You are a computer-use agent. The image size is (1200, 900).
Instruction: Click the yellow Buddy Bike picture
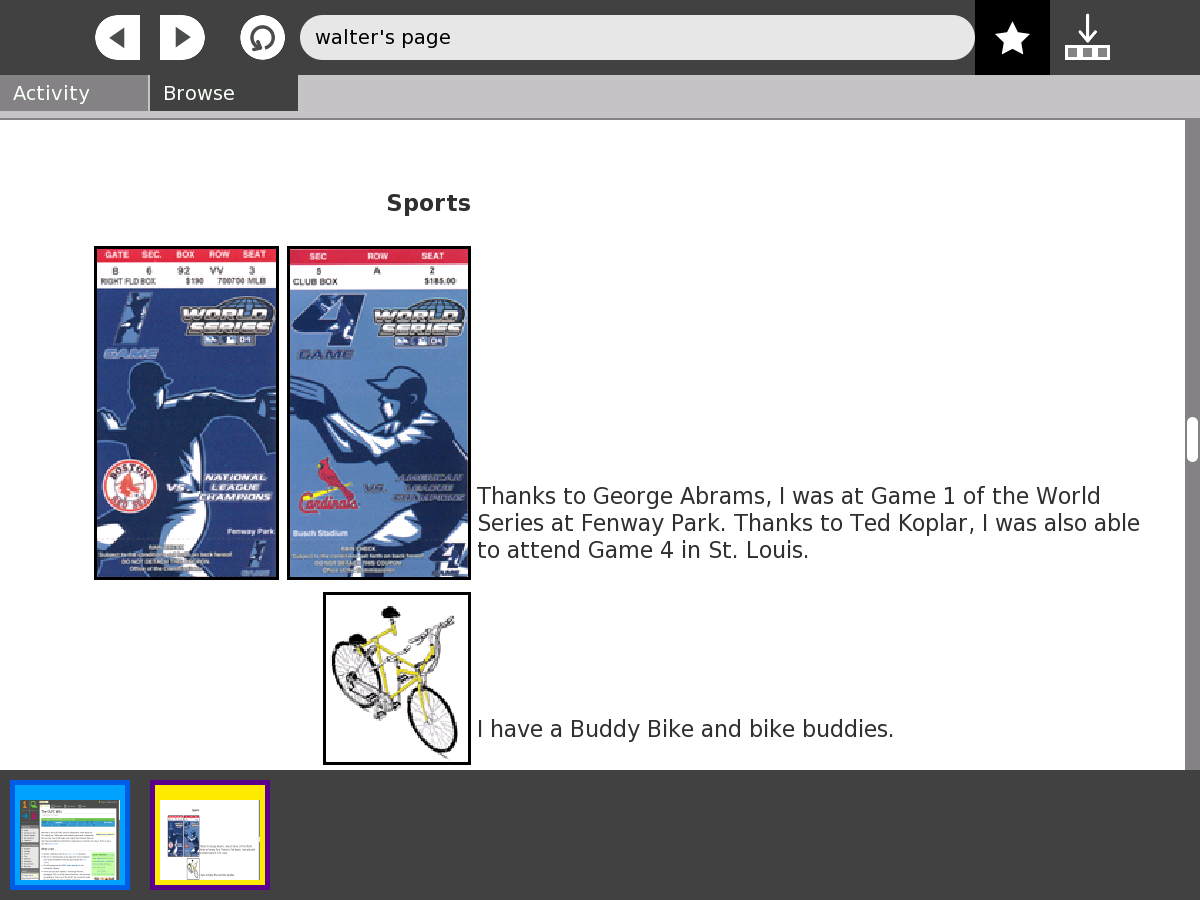pyautogui.click(x=397, y=678)
